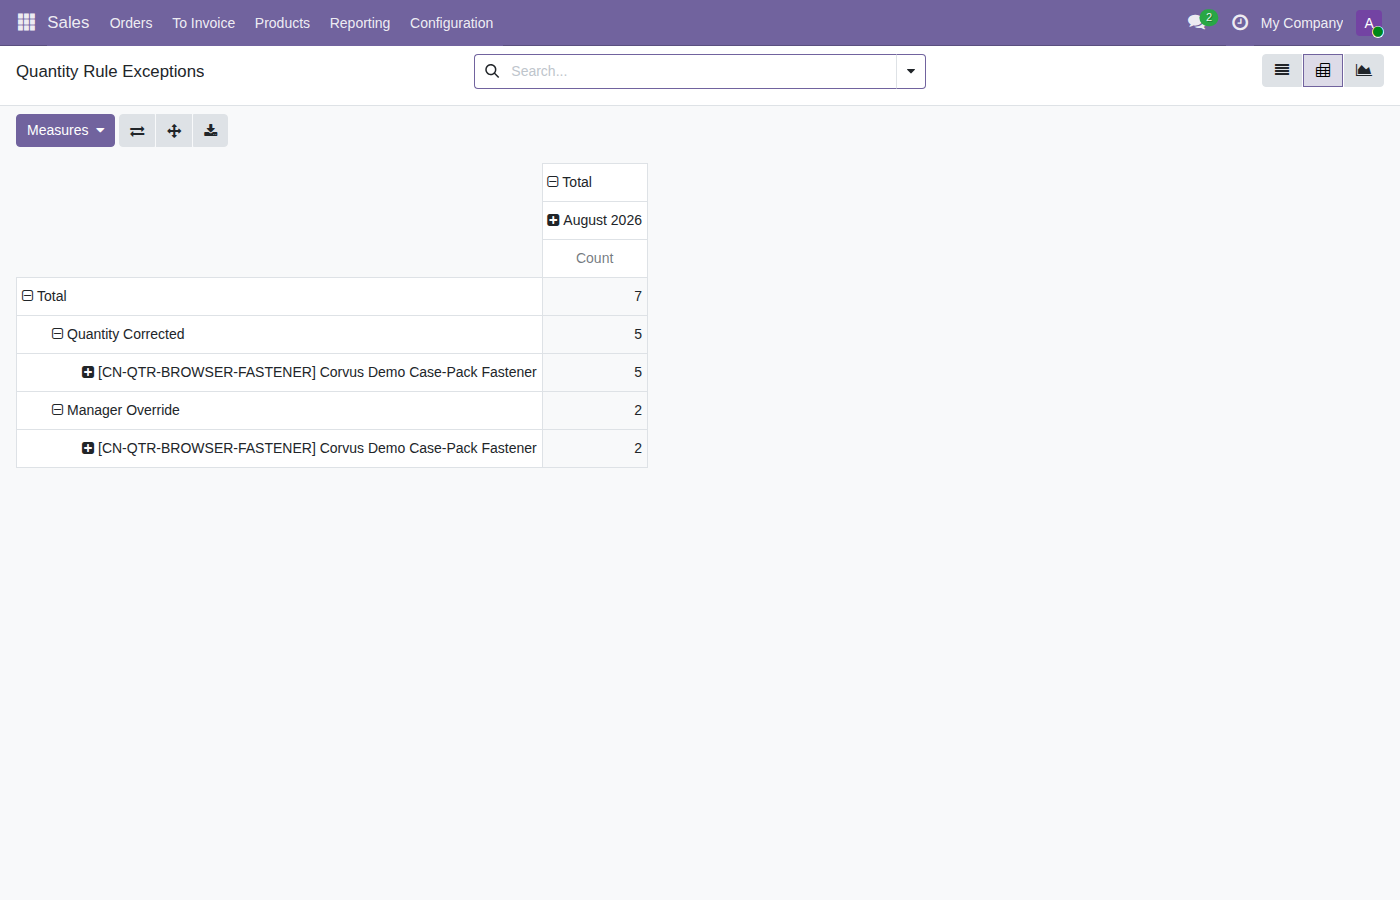Click the search magnifier icon
This screenshot has height=900, width=1400.
tap(492, 71)
